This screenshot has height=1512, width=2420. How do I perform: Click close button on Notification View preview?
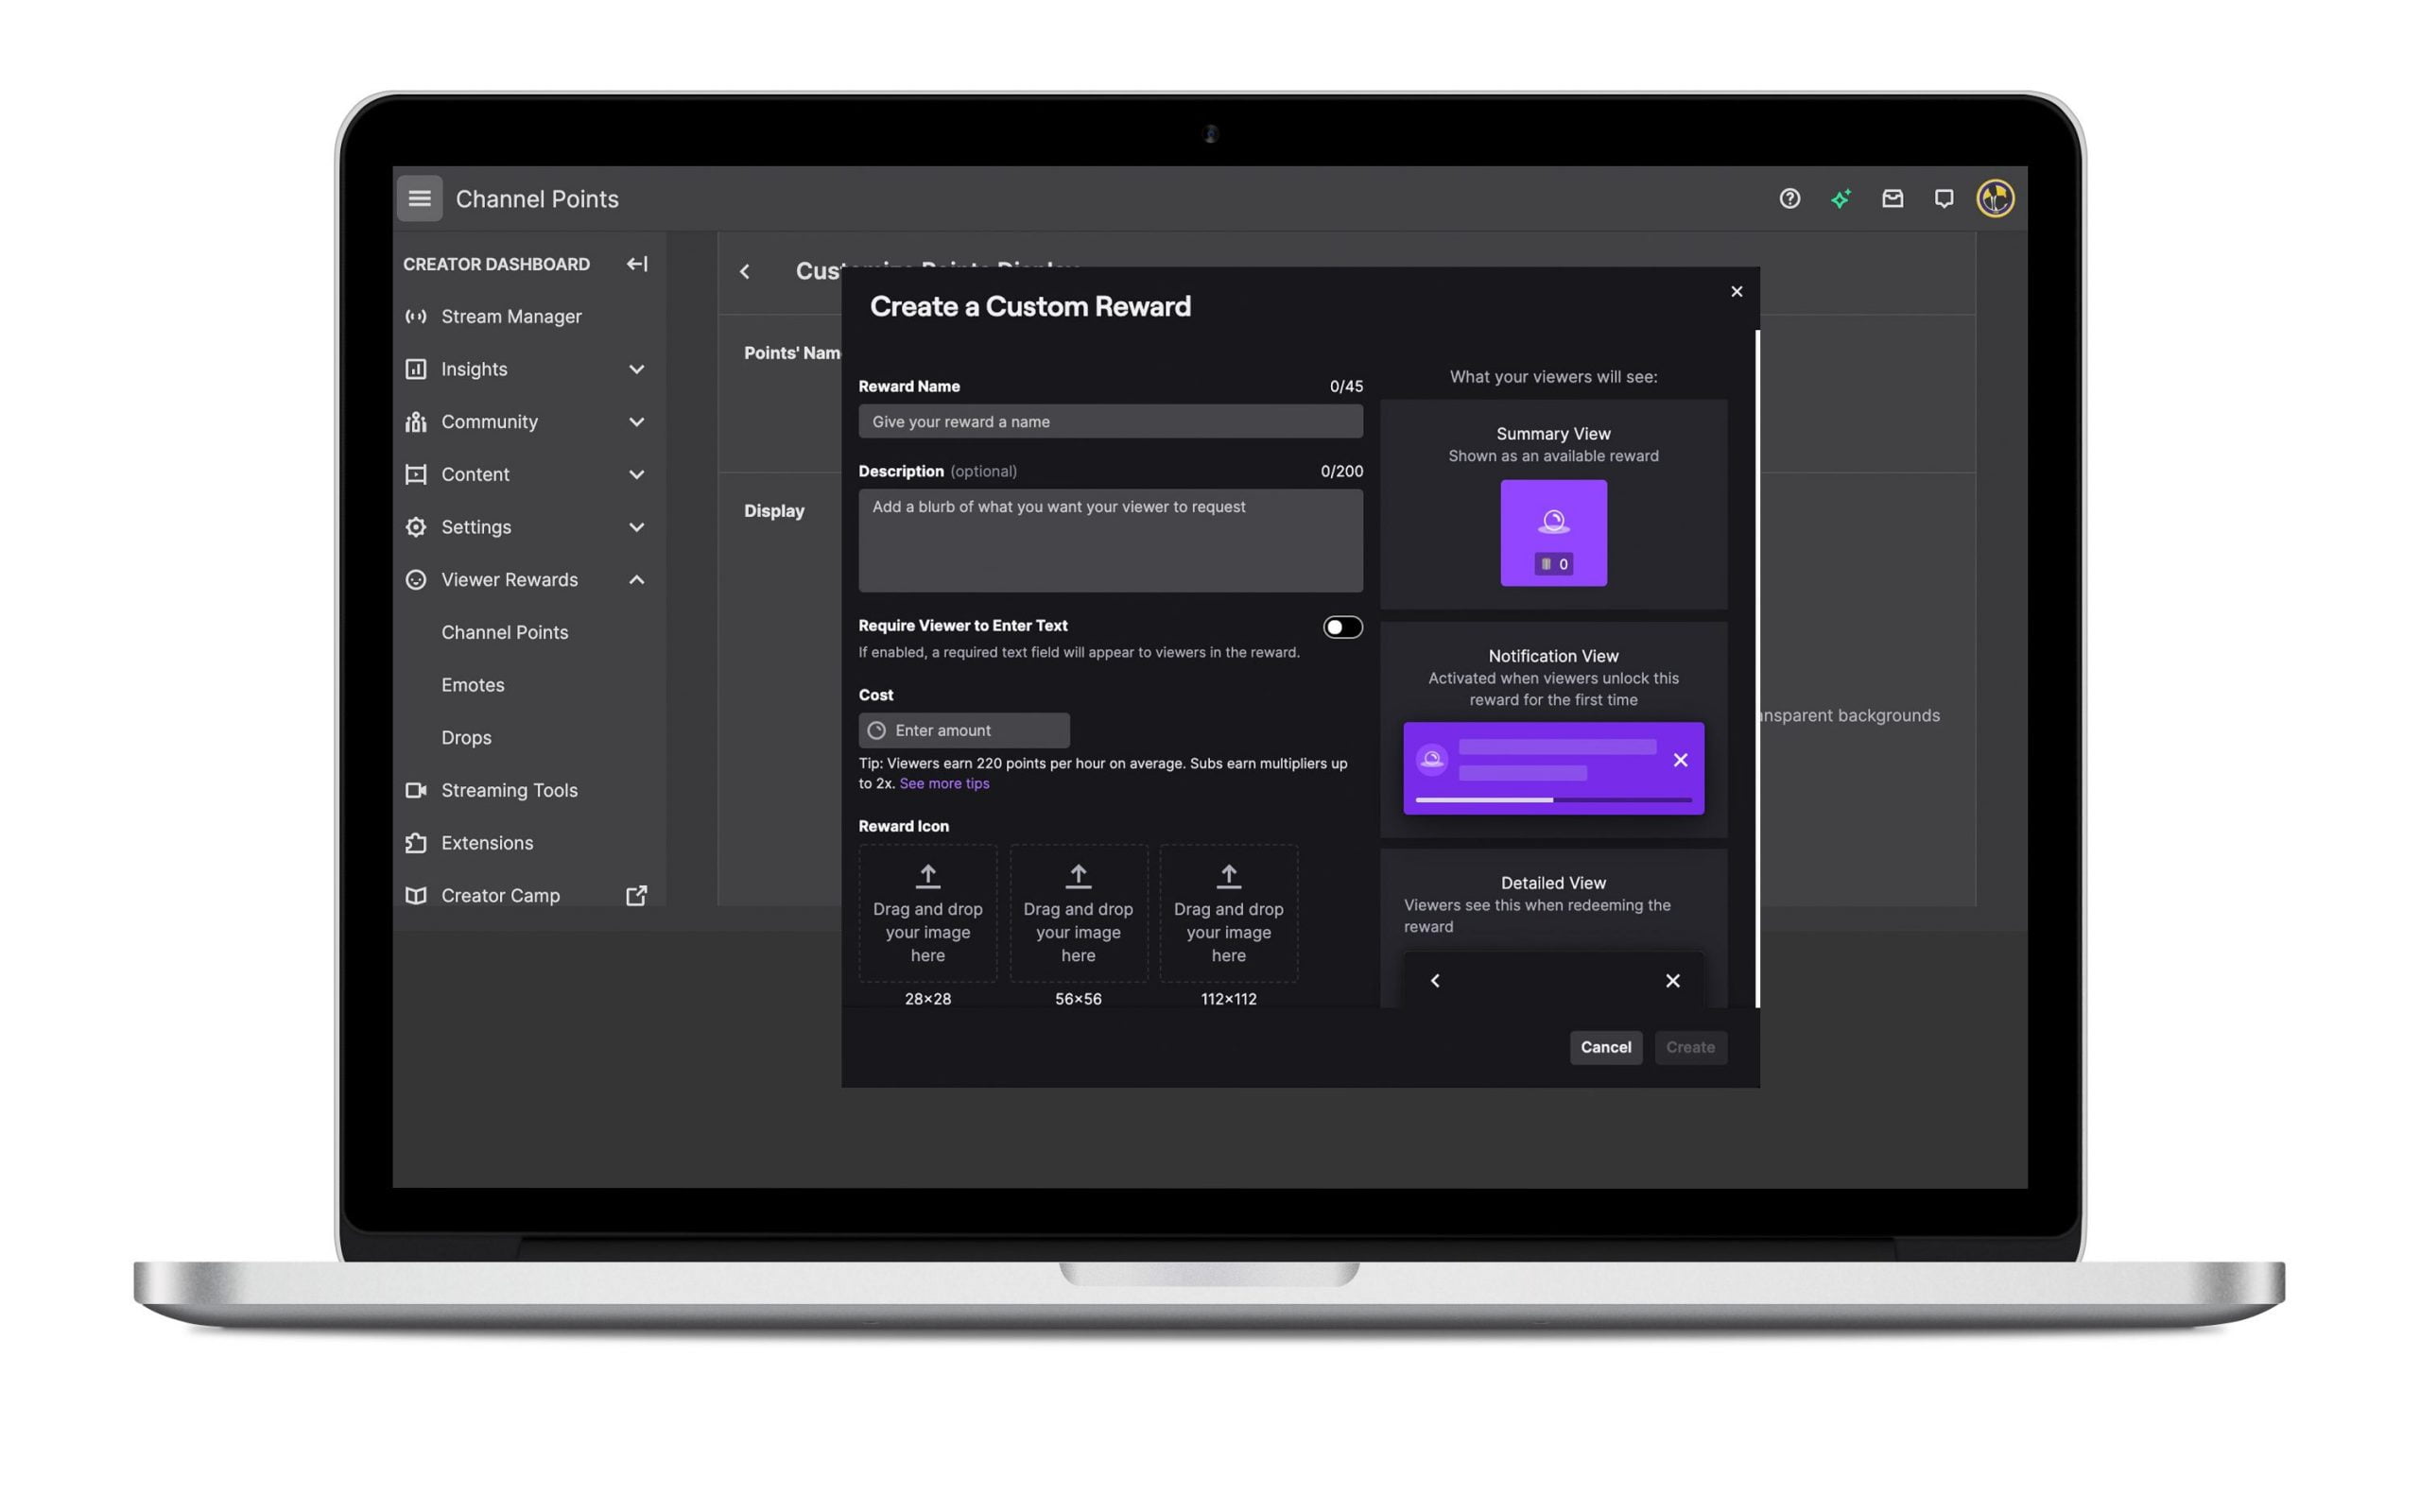click(x=1680, y=758)
